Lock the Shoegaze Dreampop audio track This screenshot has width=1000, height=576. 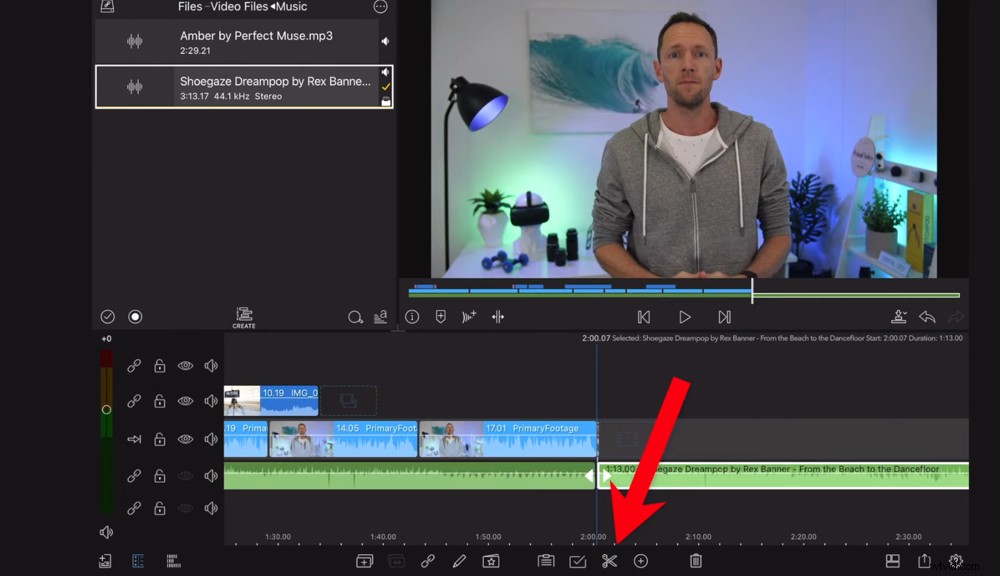click(159, 475)
